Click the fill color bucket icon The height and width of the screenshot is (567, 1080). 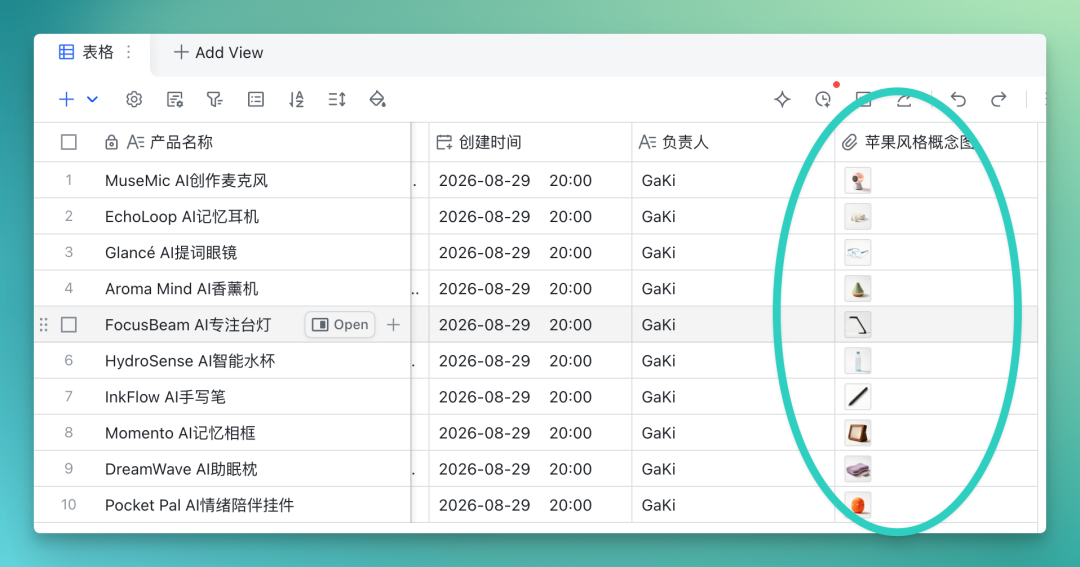(377, 100)
